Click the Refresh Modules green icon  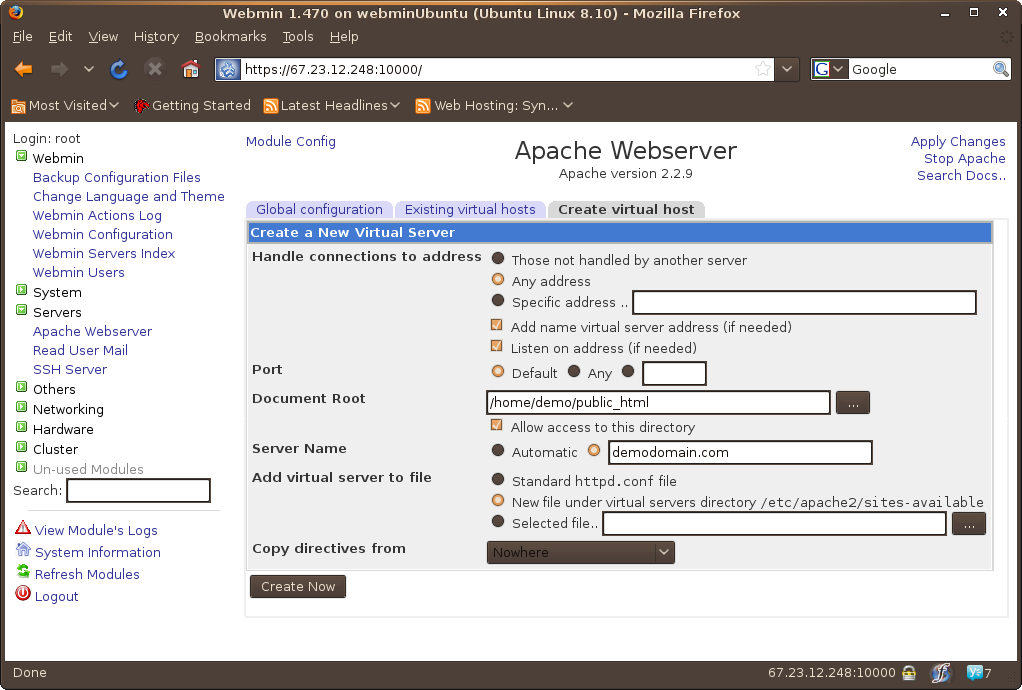click(23, 571)
